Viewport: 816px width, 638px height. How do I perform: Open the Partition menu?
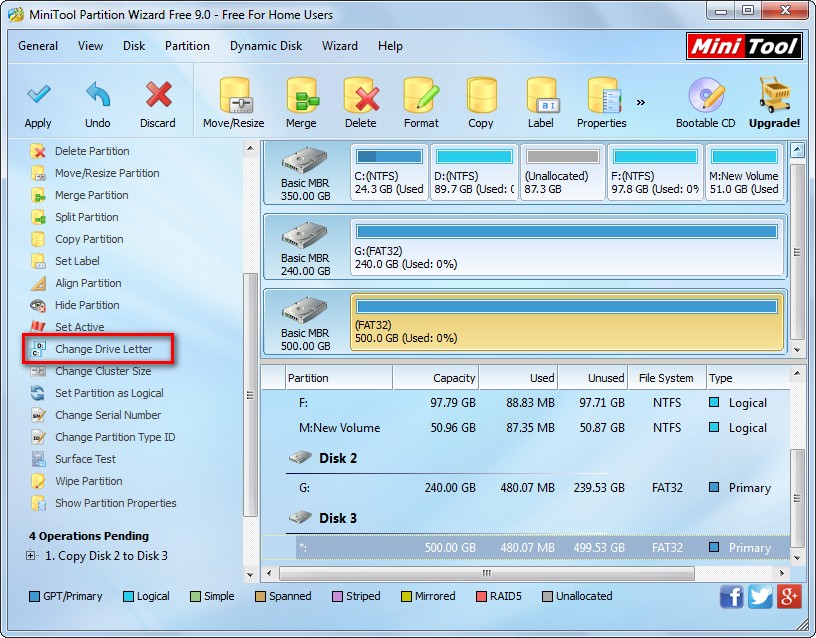187,46
